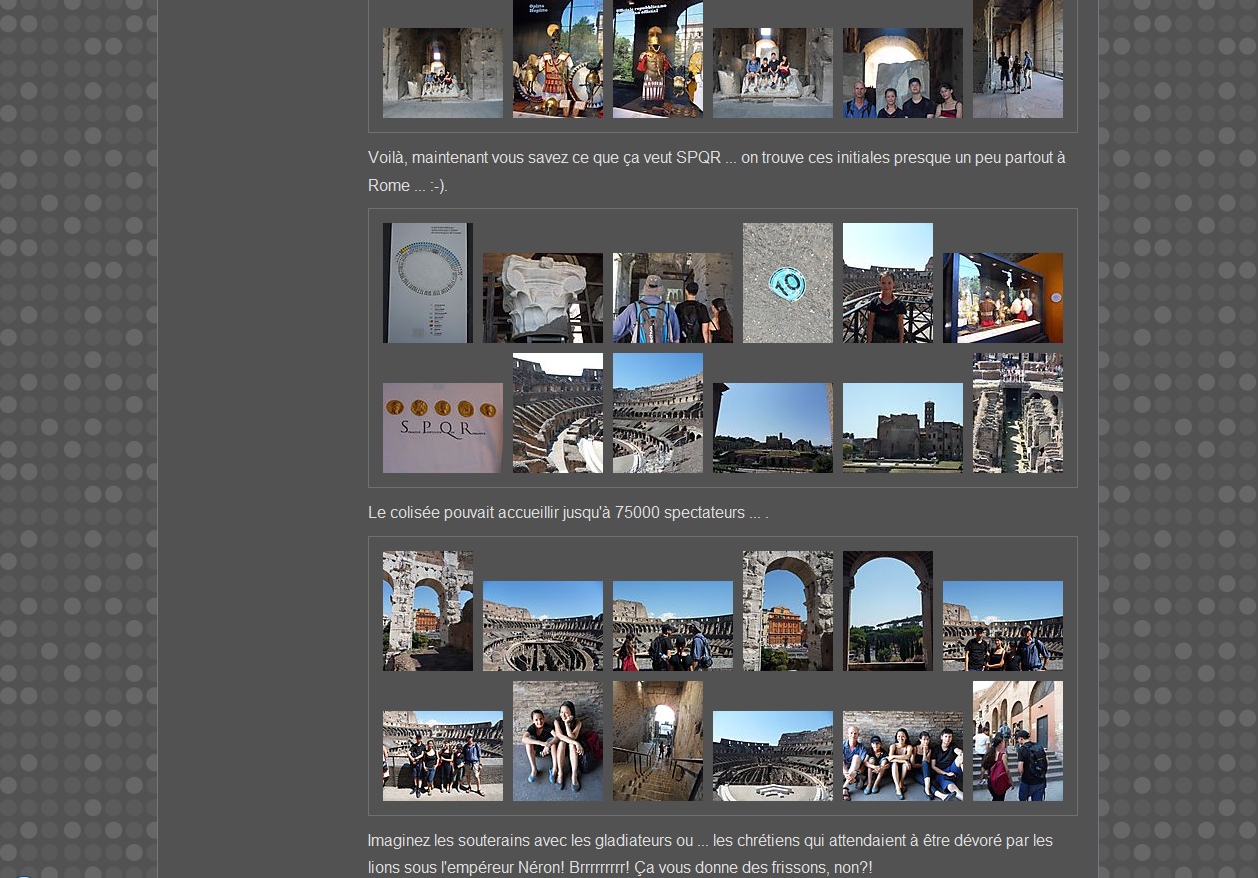
Task: Open the museum display case photo with orange wall
Action: [1002, 298]
